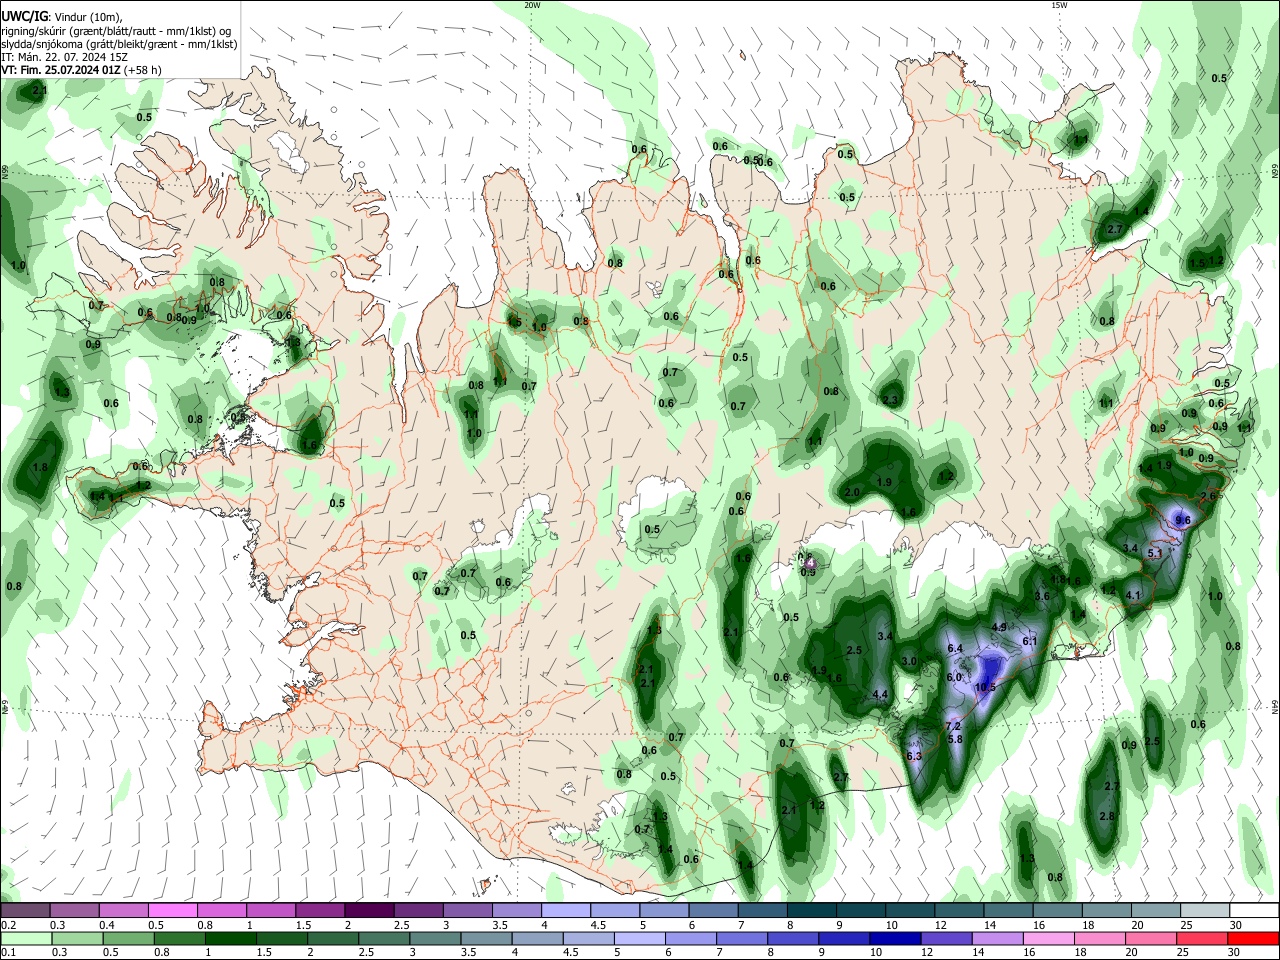Click the 'slydda/snjókoma (grátt/bleikt/grænt' description line
This screenshot has width=1280, height=960.
[119, 44]
